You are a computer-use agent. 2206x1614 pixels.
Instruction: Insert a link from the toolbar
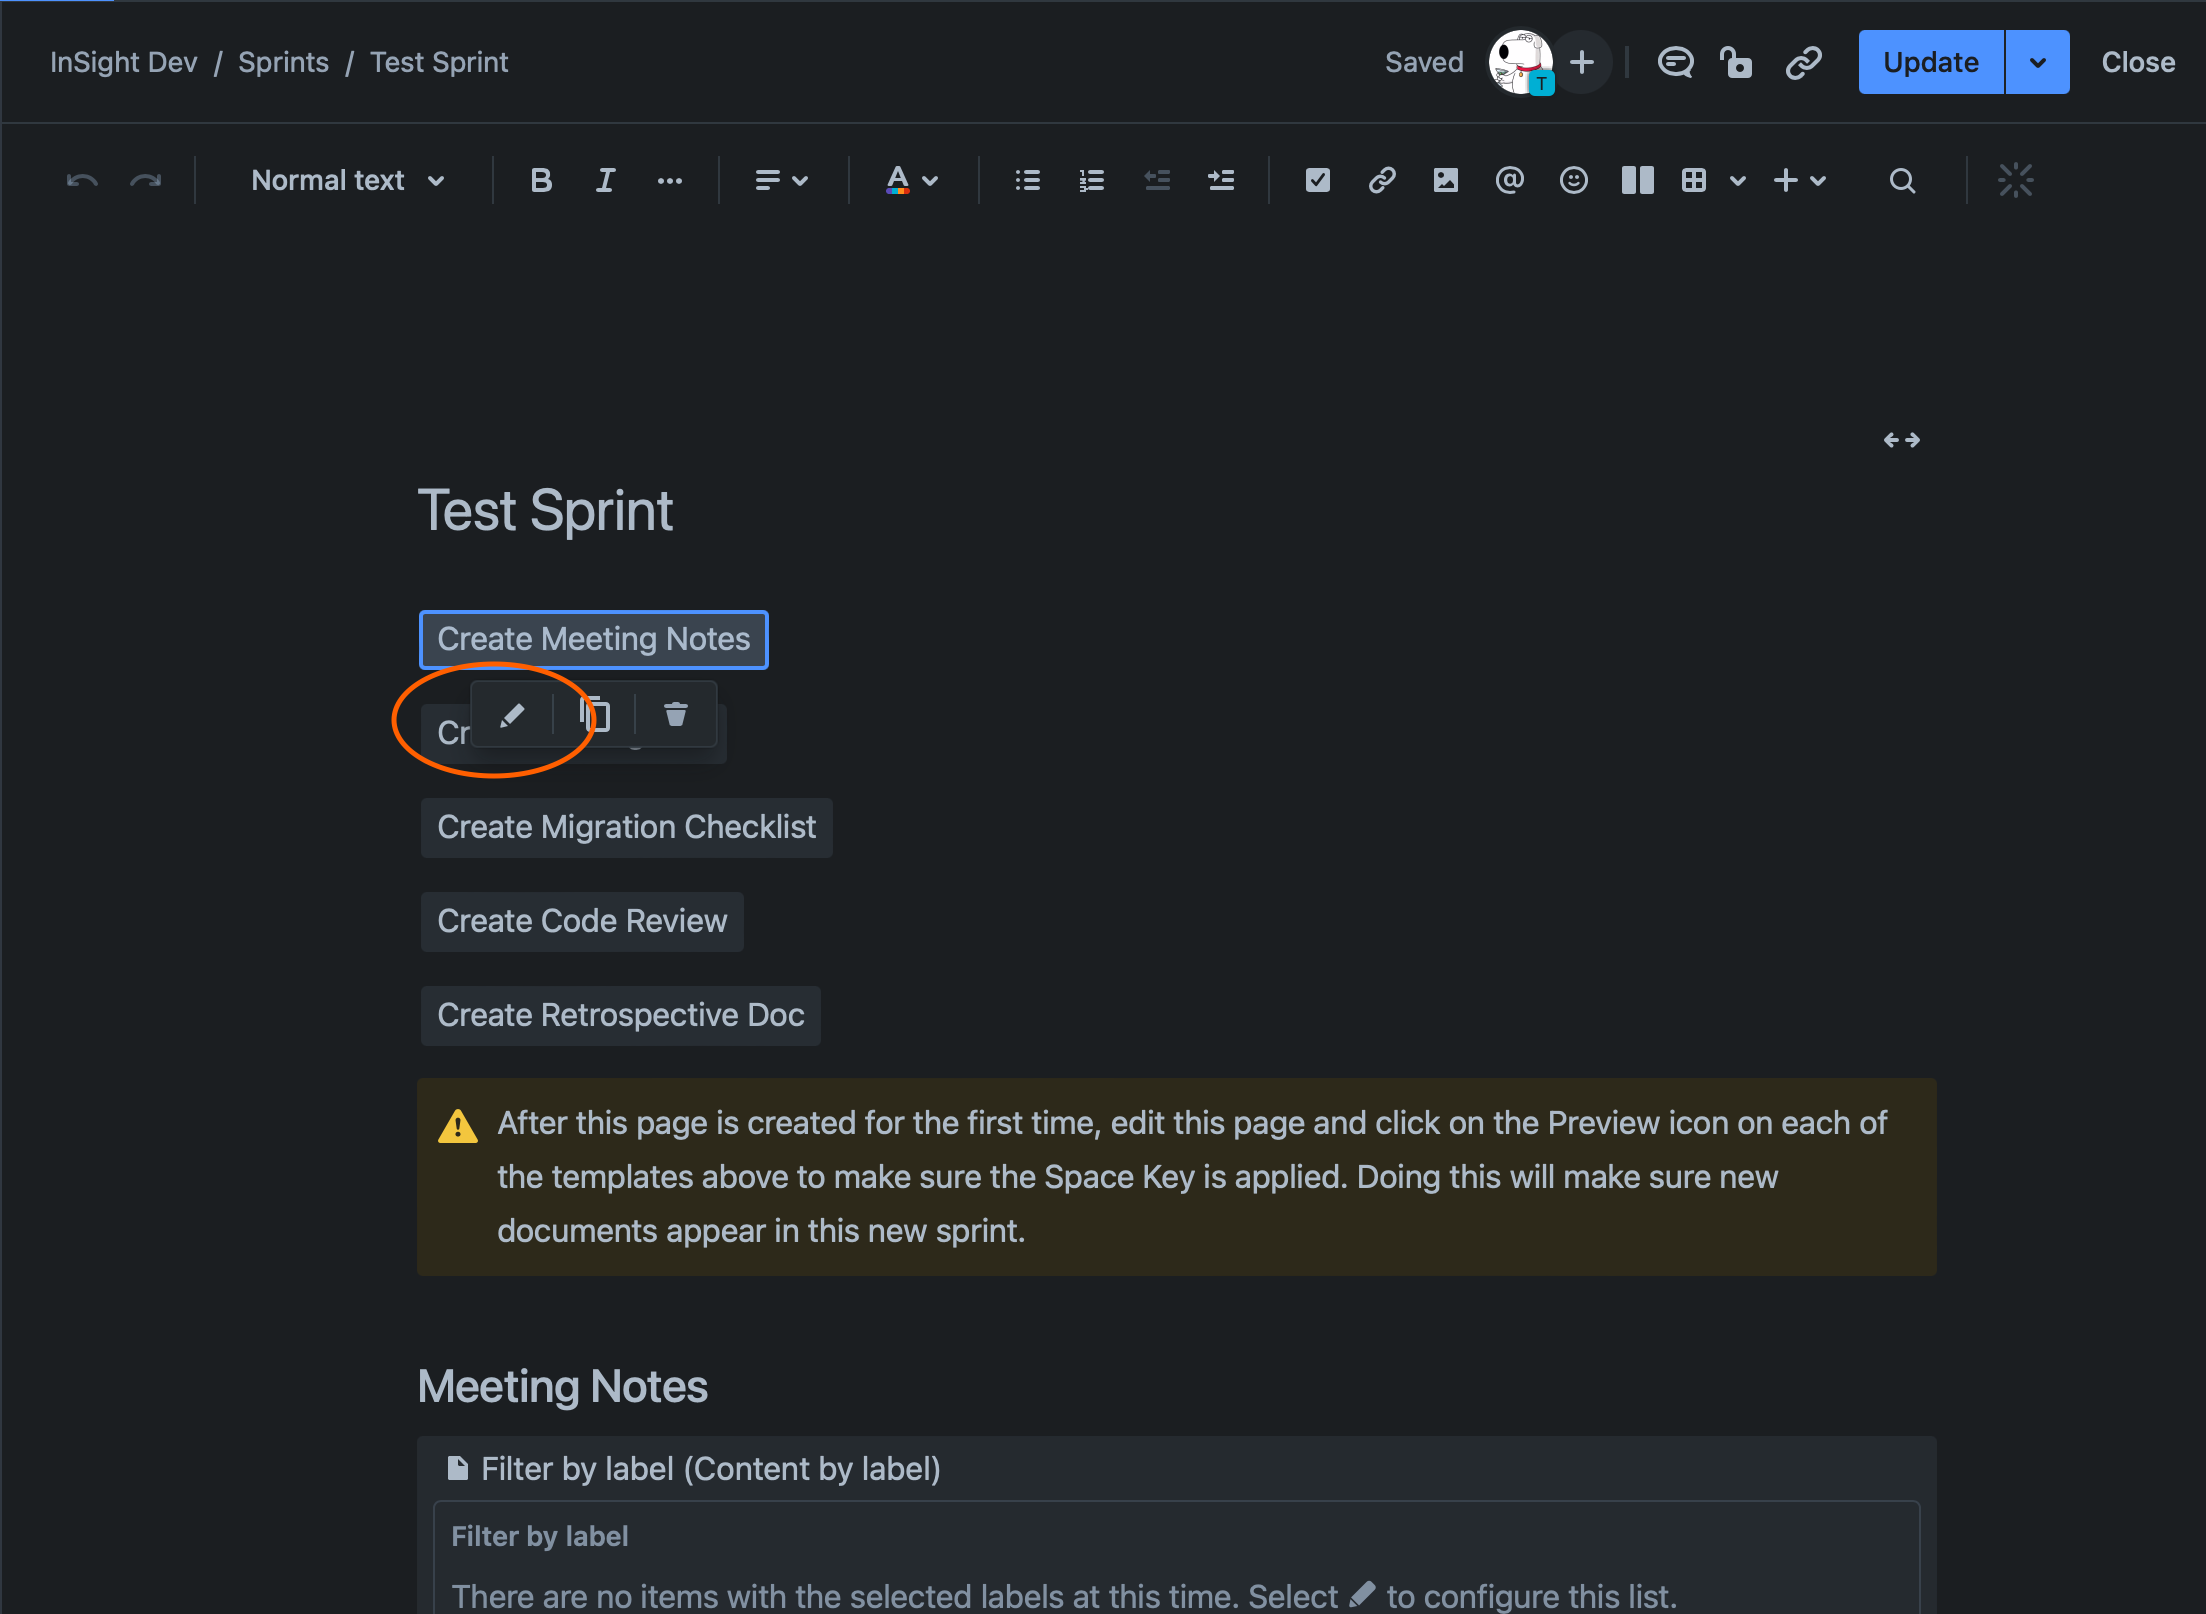1382,181
